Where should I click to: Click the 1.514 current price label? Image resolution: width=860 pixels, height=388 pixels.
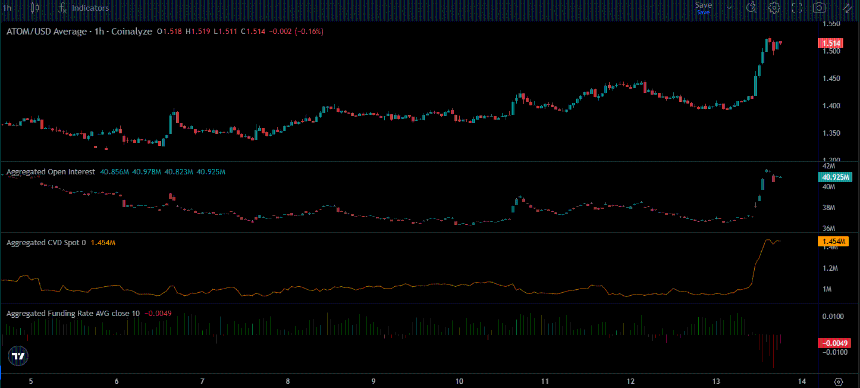tap(829, 44)
